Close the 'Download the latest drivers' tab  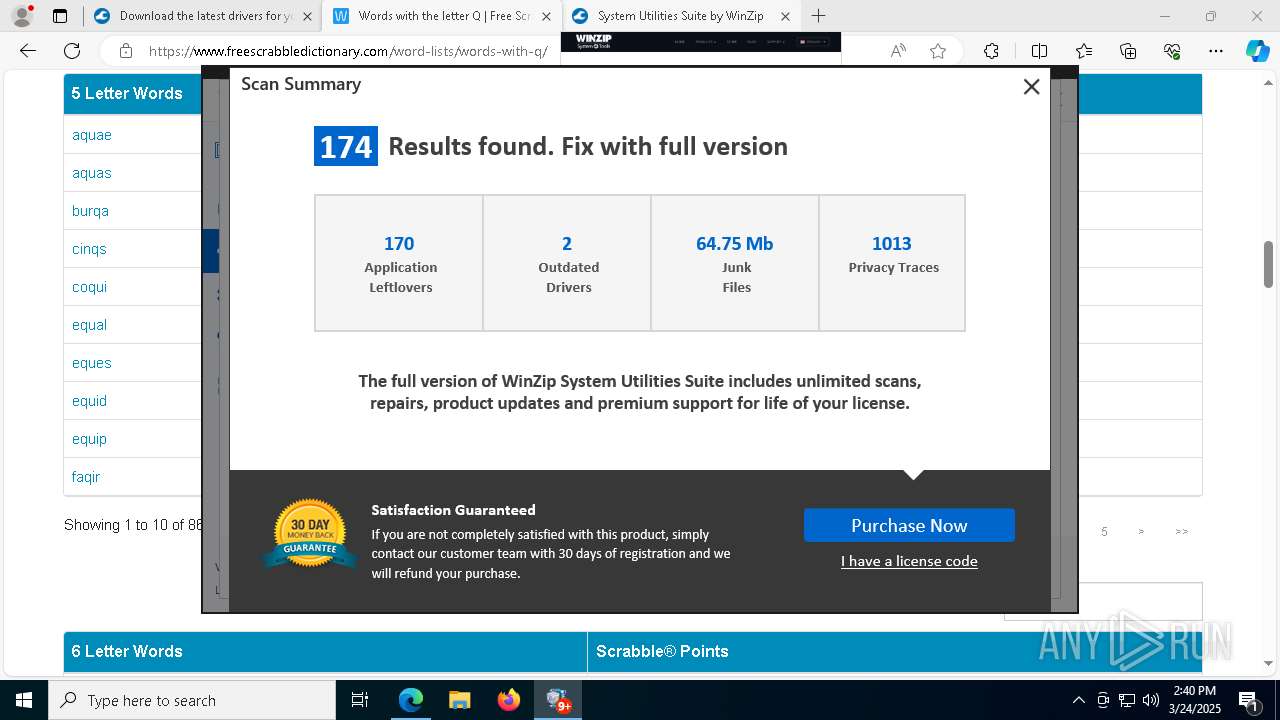coord(307,16)
